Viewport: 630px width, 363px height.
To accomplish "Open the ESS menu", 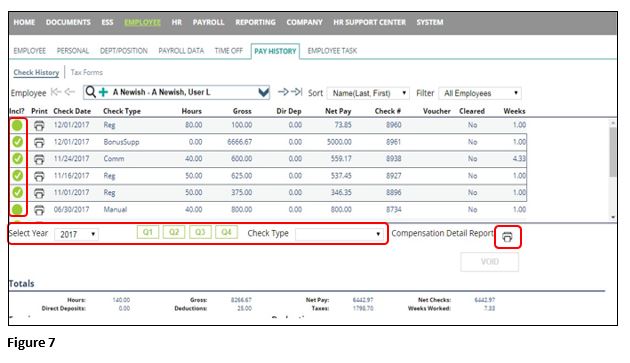I will click(x=107, y=23).
